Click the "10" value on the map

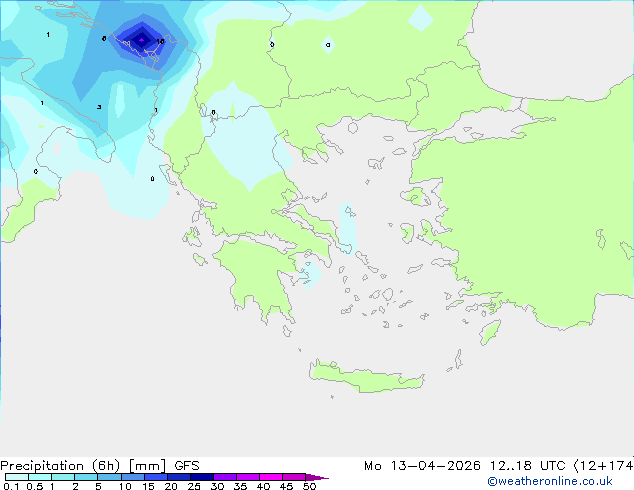pyautogui.click(x=161, y=42)
